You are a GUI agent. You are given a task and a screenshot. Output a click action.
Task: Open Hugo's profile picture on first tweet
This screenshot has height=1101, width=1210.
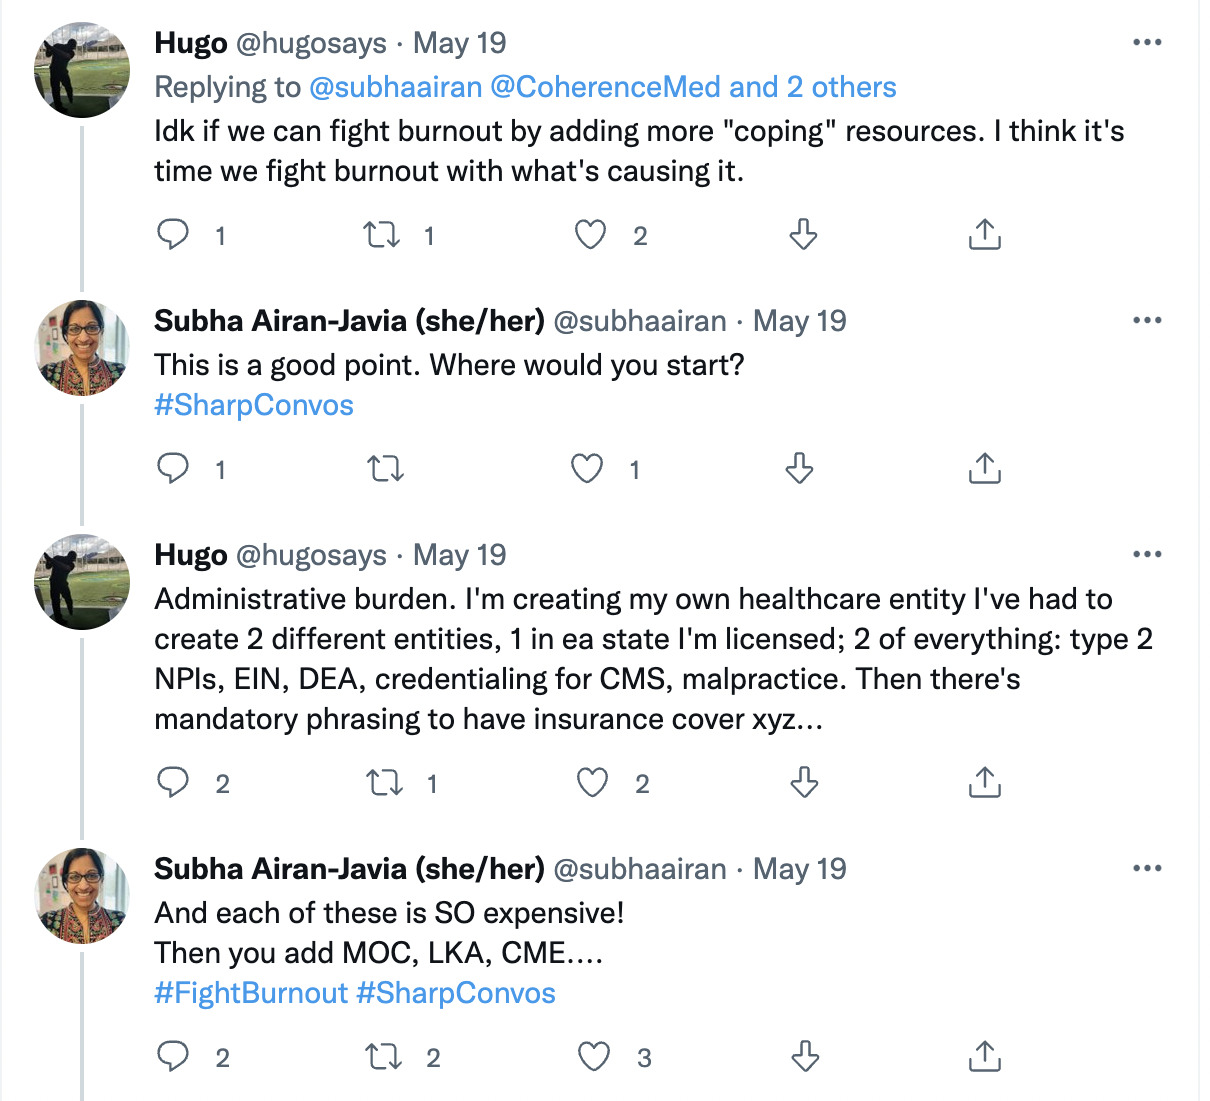81,70
